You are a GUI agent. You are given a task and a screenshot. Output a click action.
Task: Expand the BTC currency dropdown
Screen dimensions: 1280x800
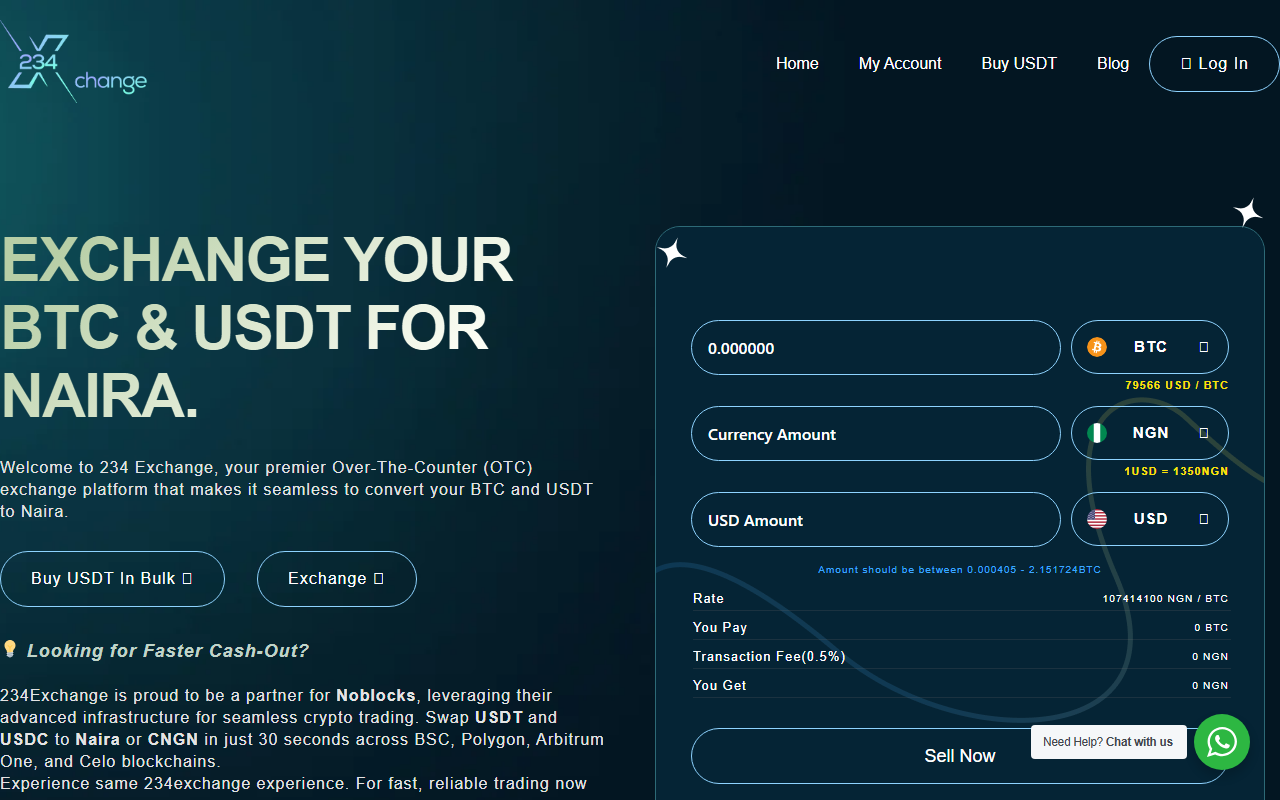1150,347
